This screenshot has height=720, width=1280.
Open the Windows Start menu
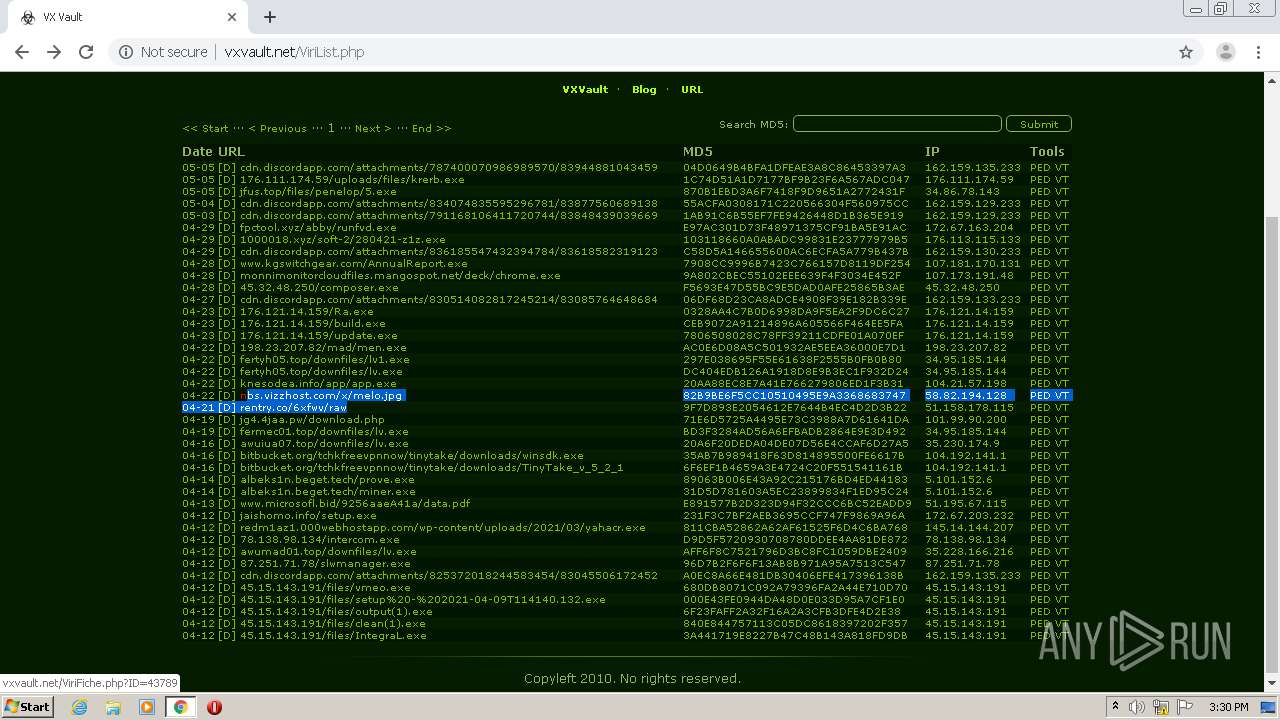(27, 706)
